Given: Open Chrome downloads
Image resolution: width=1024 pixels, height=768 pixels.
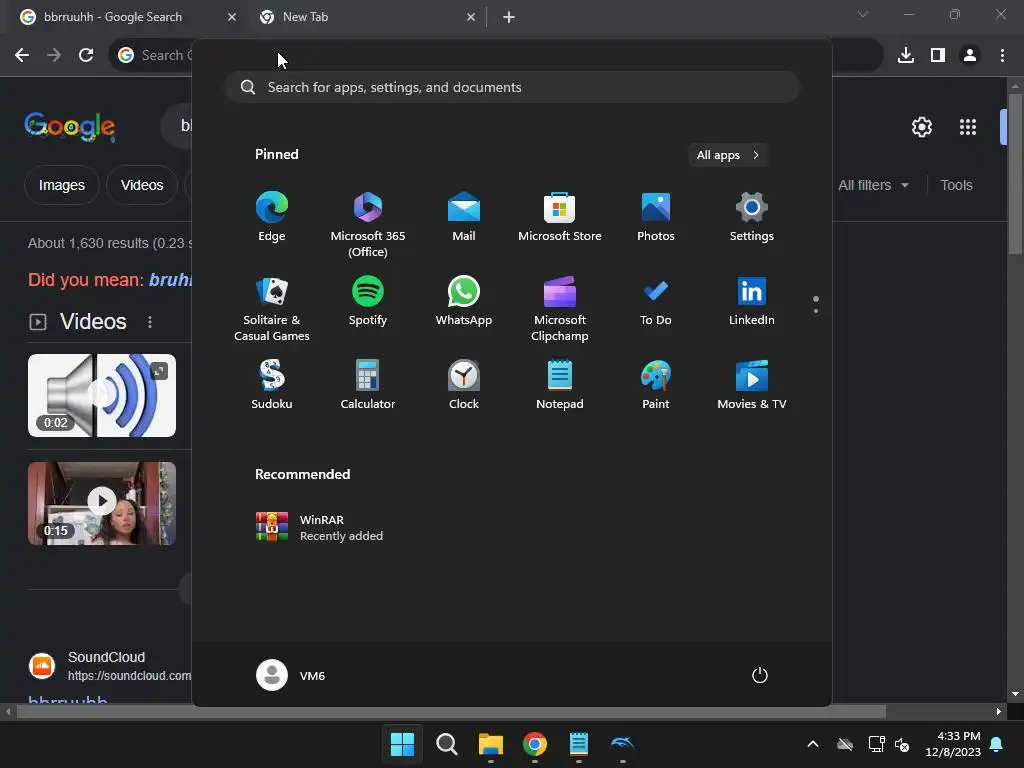Looking at the screenshot, I should click(x=906, y=55).
